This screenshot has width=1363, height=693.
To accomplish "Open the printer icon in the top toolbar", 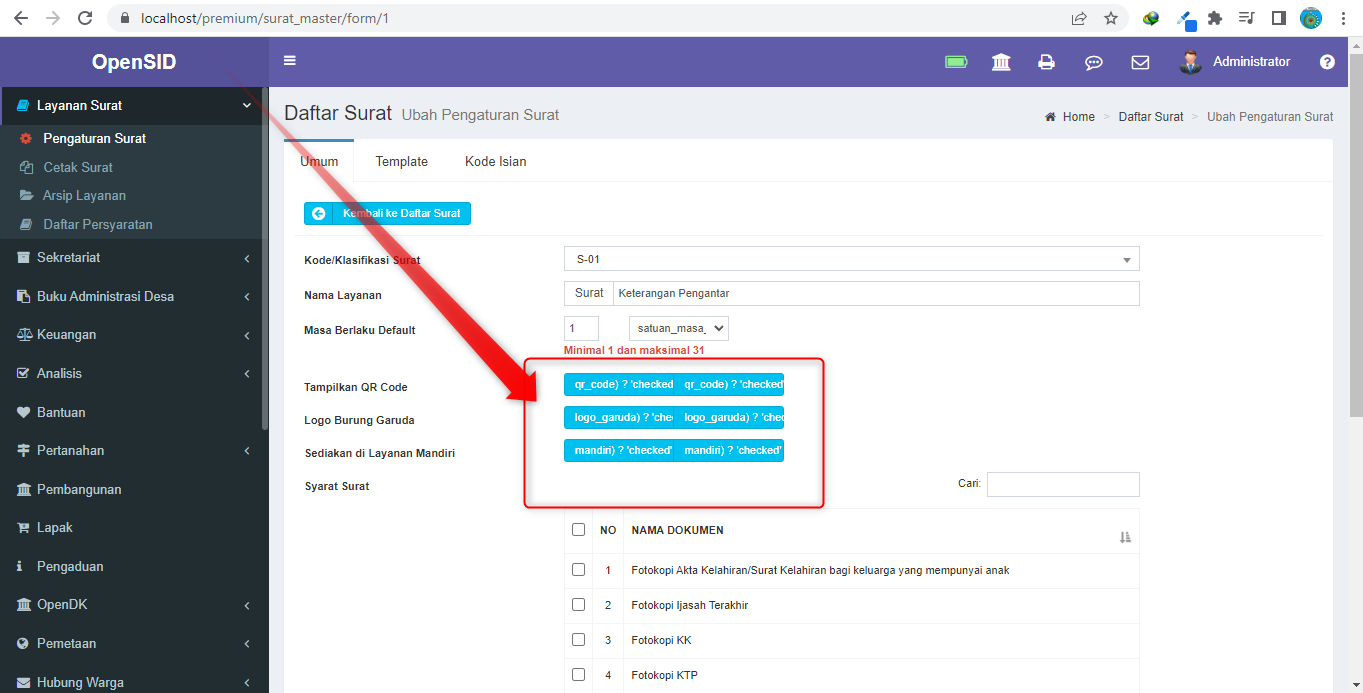I will [1046, 62].
